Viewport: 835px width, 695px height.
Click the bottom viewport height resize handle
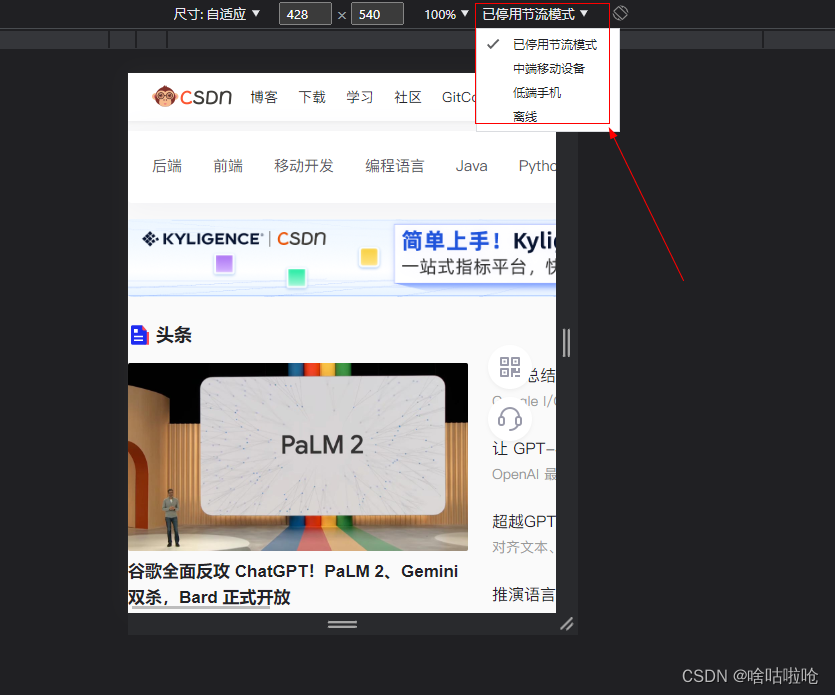(342, 624)
